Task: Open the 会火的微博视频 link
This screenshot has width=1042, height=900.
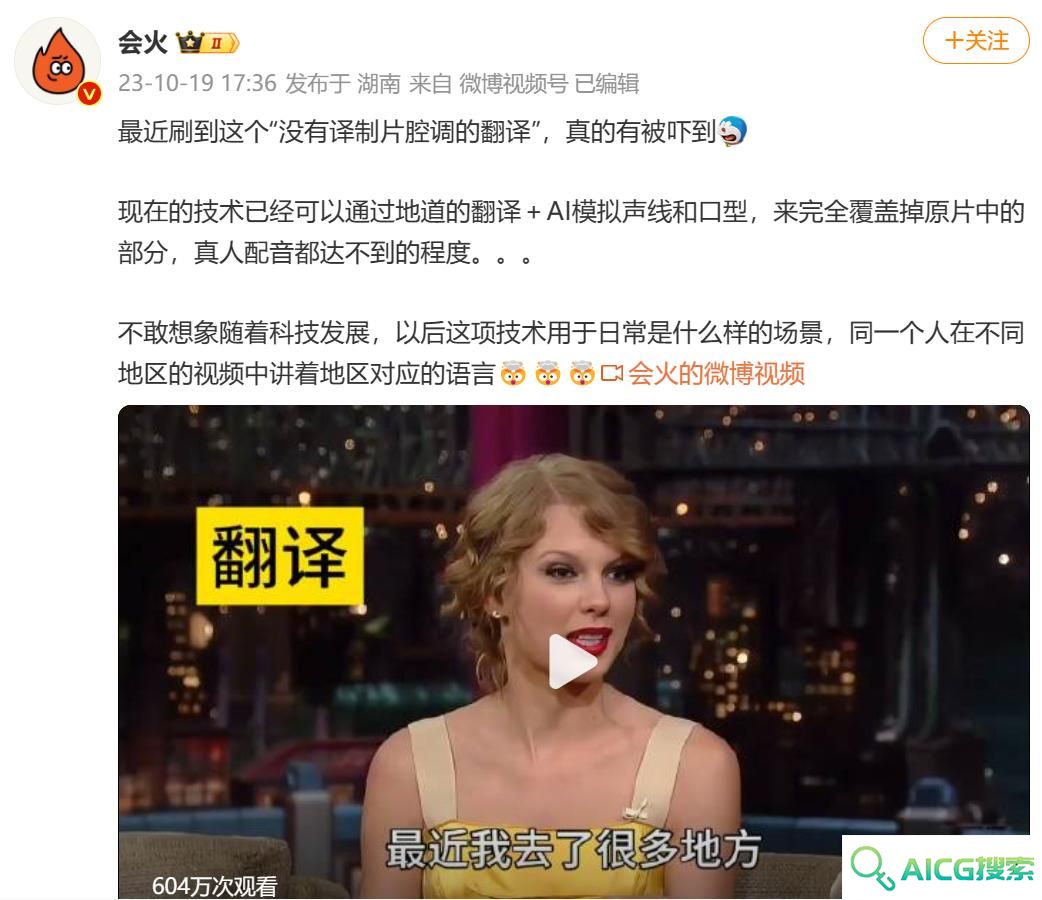Action: (716, 374)
